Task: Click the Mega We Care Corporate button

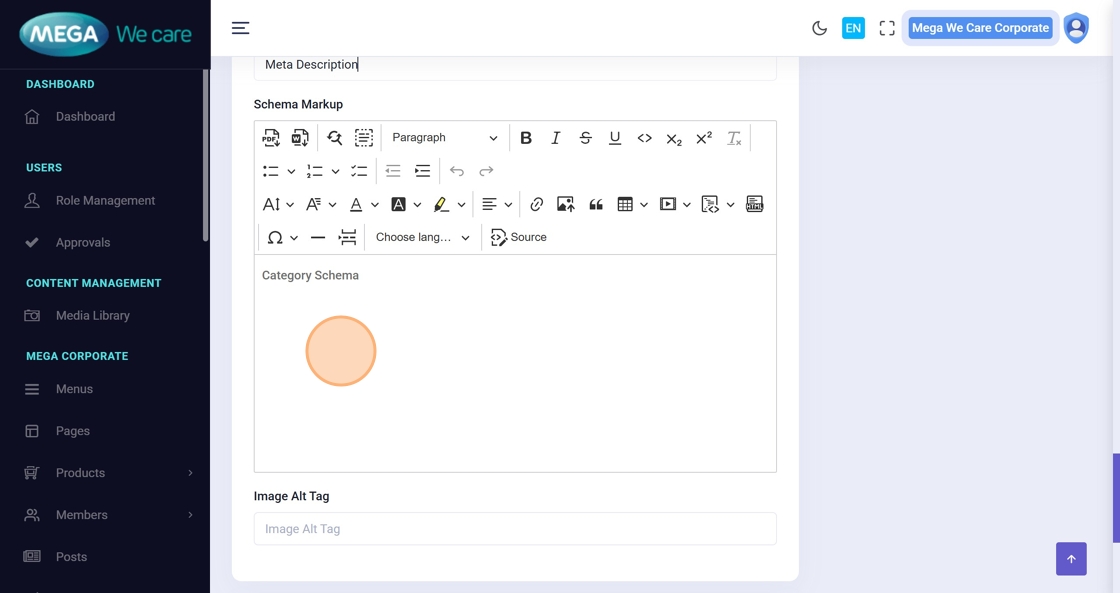Action: (979, 28)
